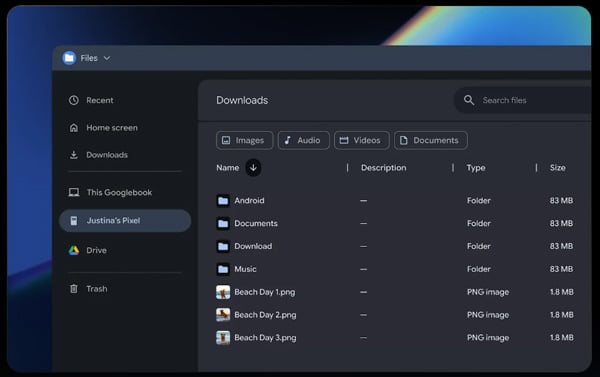This screenshot has height=377, width=600.
Task: Select Beach Day 2.png file name
Action: pos(265,315)
